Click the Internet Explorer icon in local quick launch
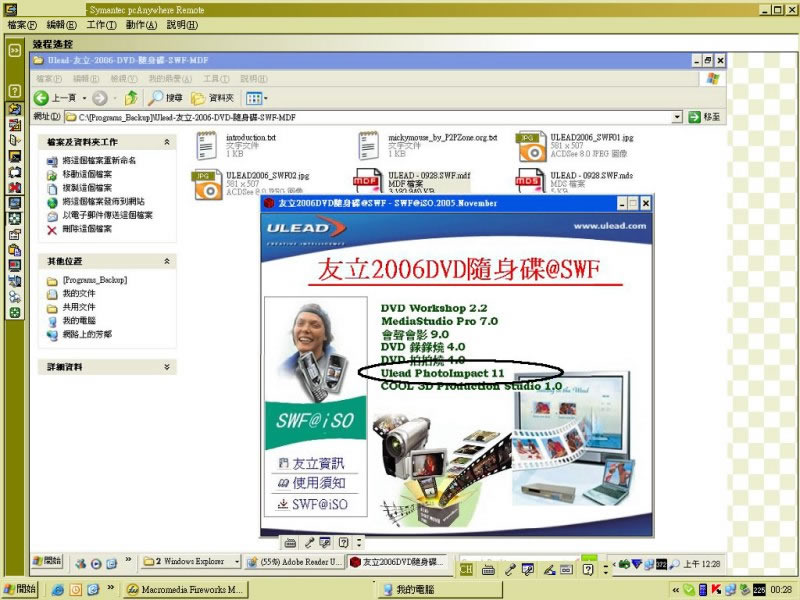 [58, 590]
